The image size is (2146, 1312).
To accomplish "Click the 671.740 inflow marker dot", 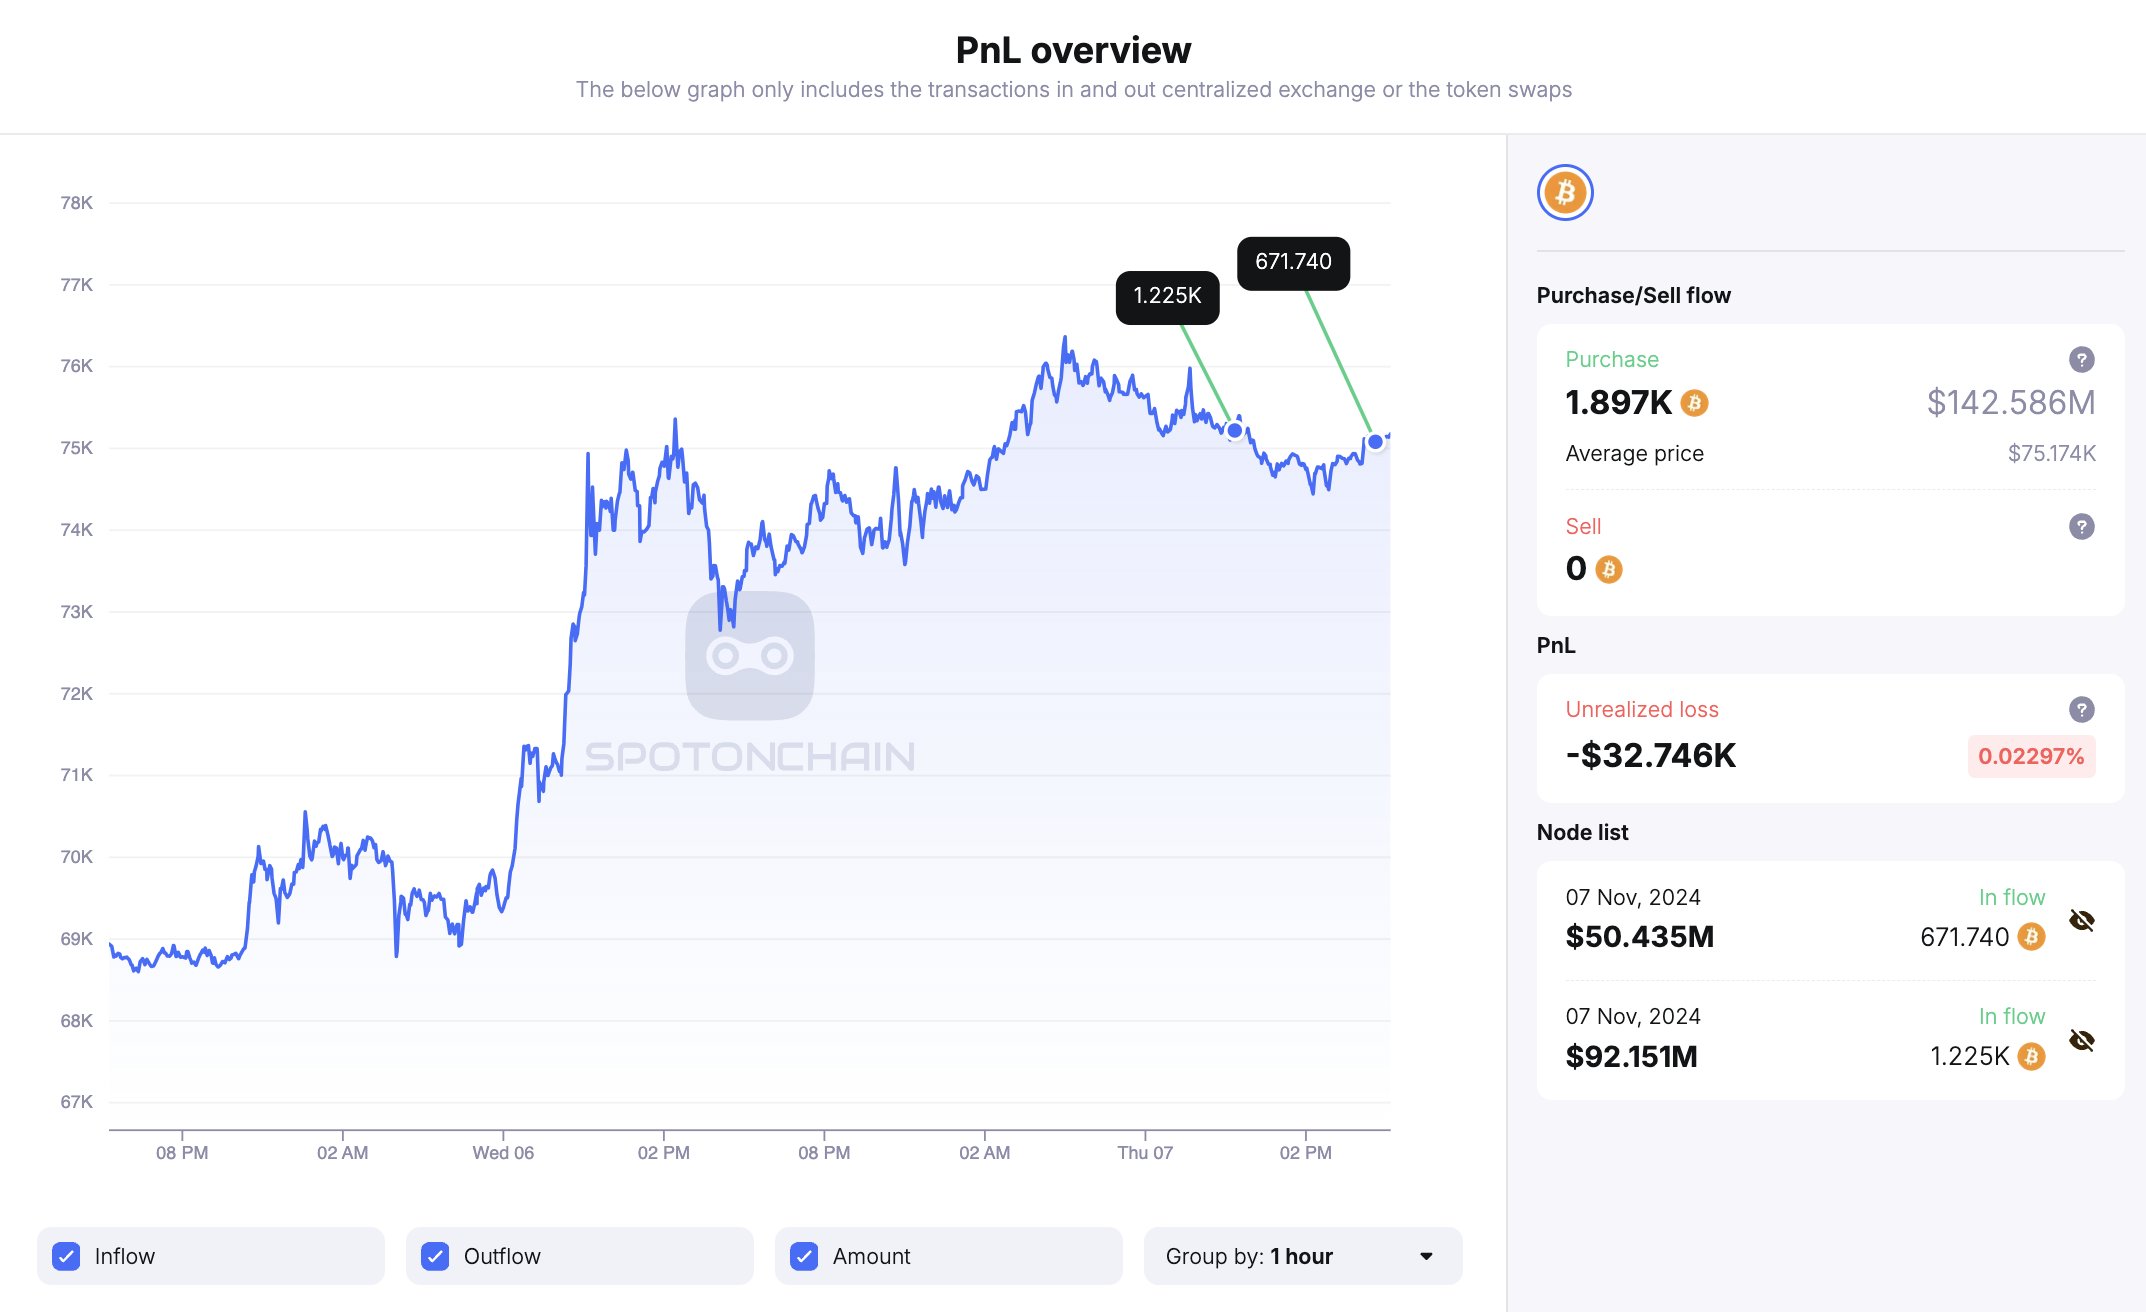I will 1375,441.
